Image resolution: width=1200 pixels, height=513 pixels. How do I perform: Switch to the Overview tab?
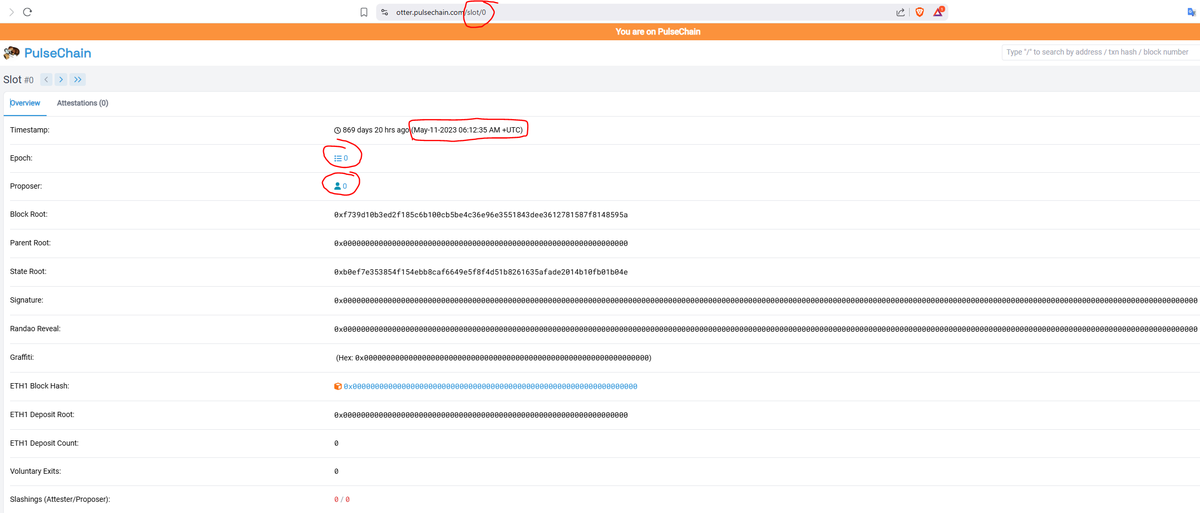25,103
